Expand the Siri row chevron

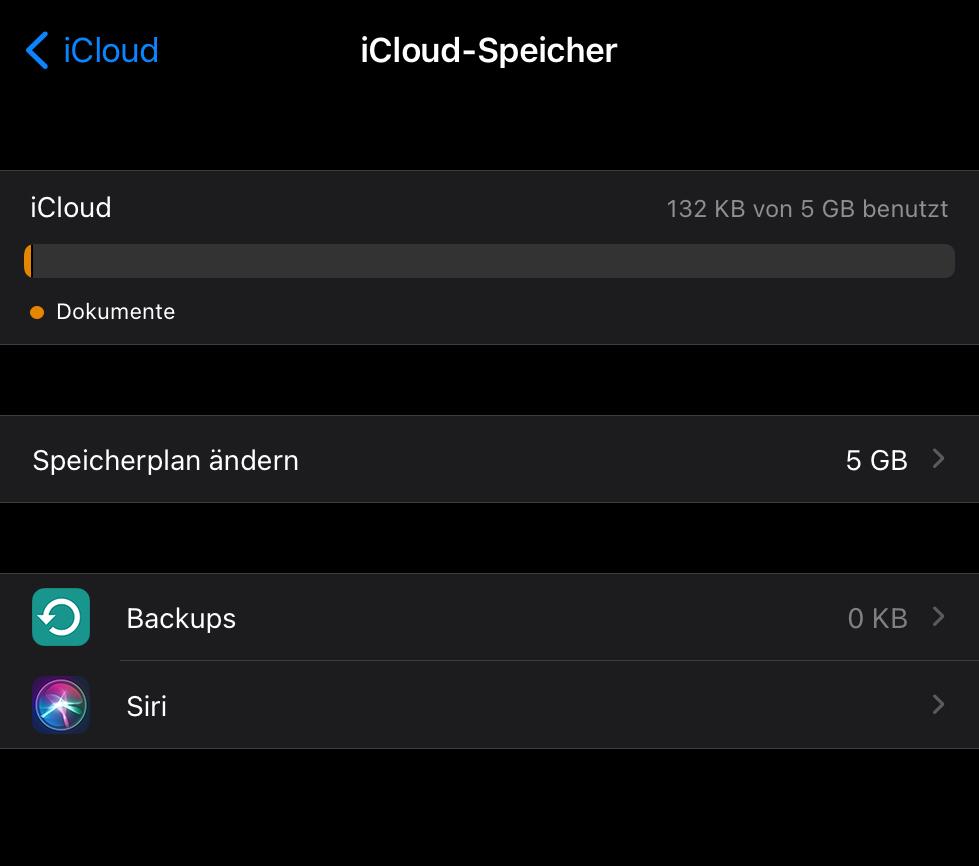tap(938, 705)
